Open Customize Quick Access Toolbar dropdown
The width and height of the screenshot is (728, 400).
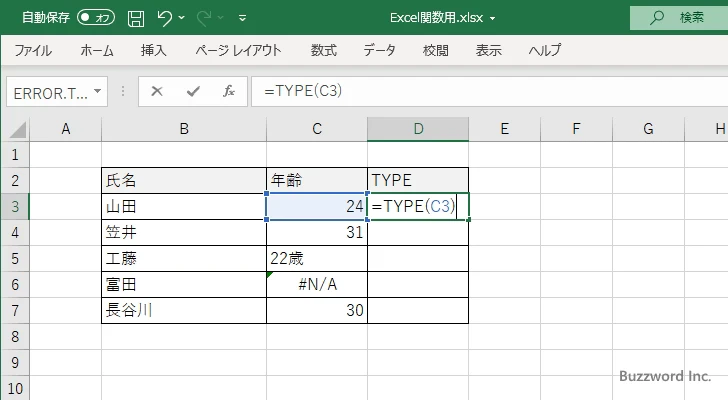[242, 18]
